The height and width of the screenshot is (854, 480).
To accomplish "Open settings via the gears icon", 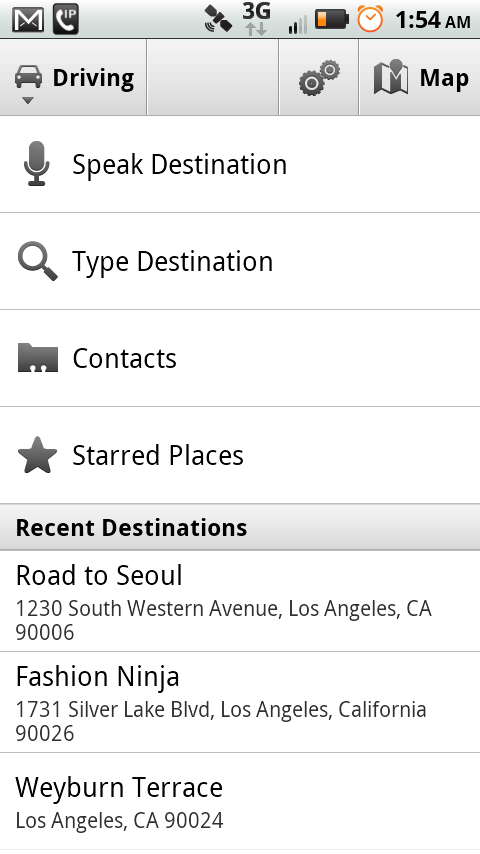I will [x=319, y=77].
